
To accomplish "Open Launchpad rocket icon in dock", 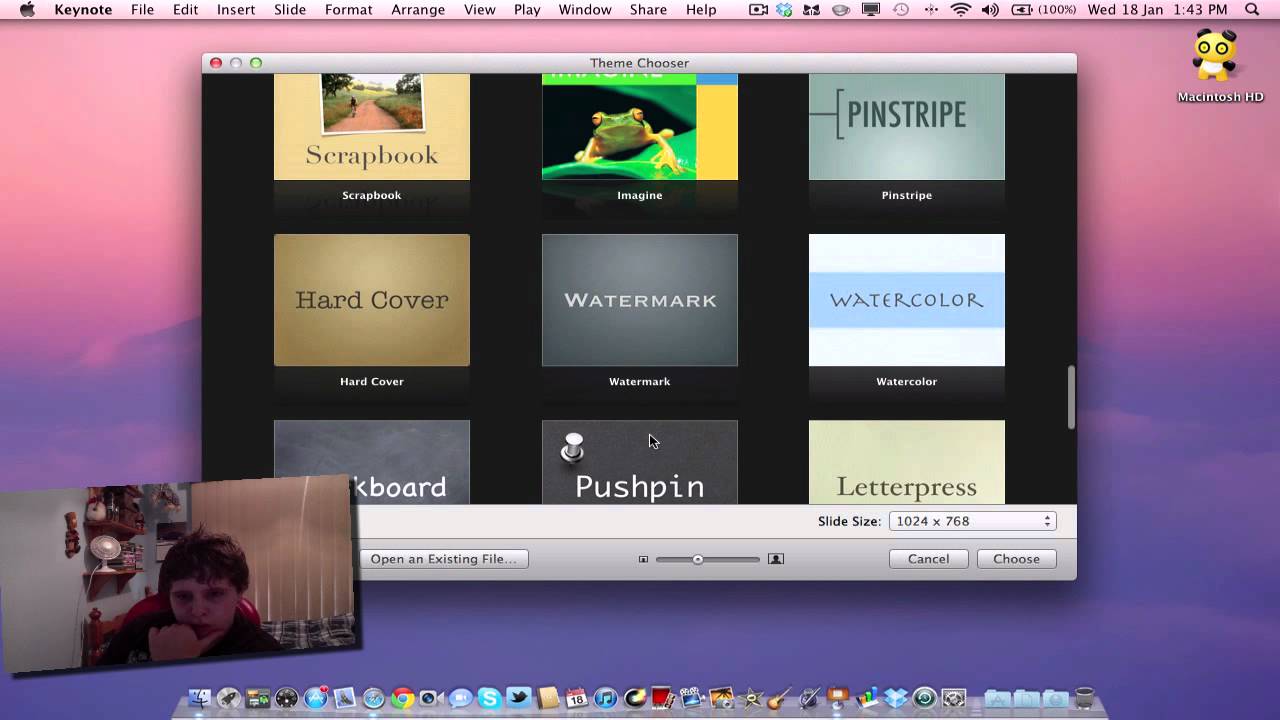I will 229,698.
